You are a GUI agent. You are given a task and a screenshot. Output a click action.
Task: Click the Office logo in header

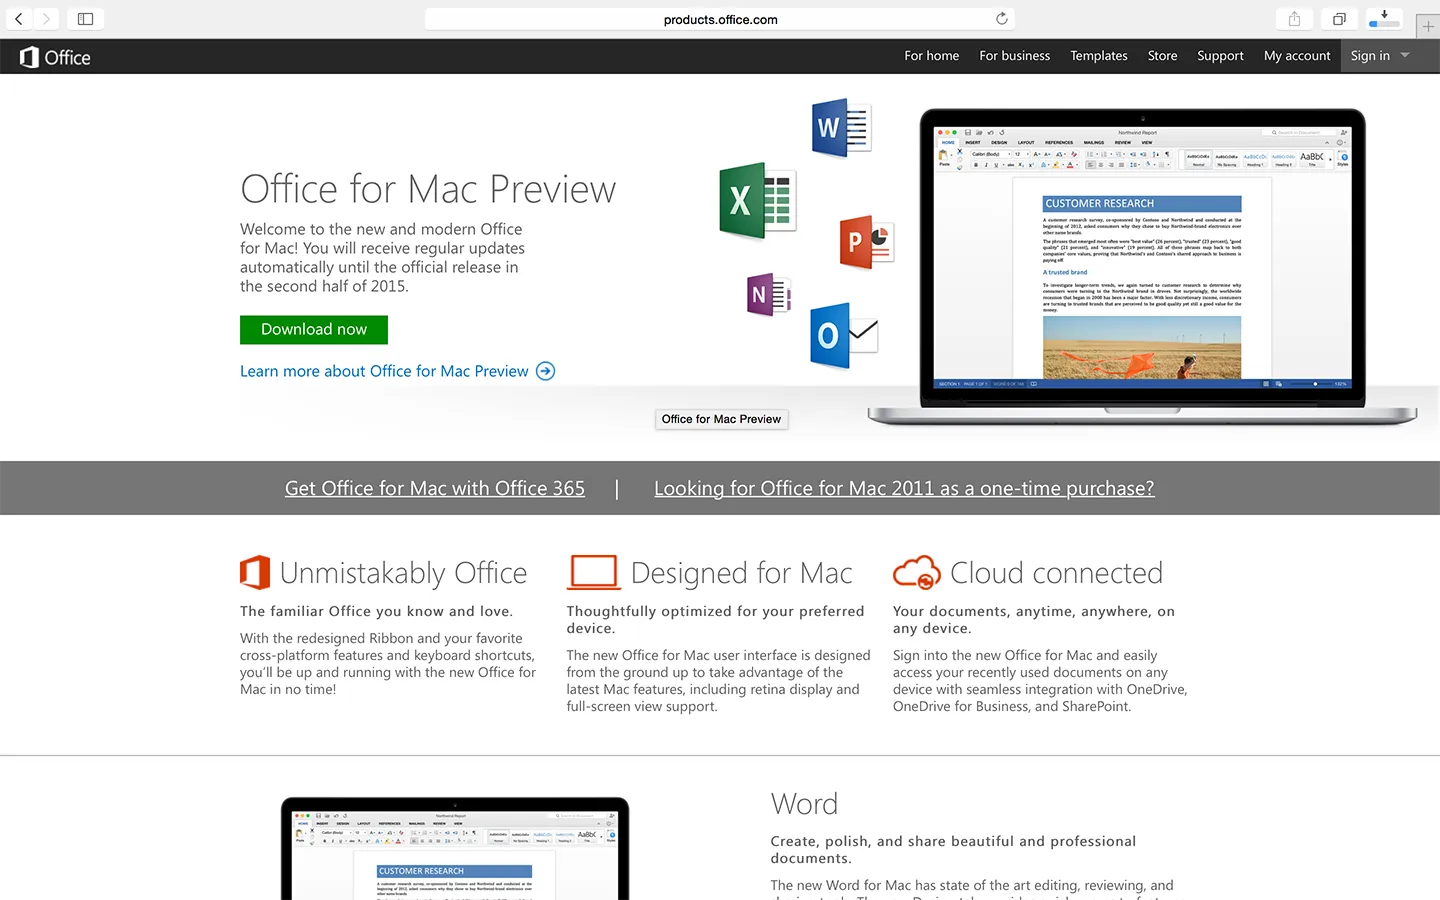[x=56, y=57]
